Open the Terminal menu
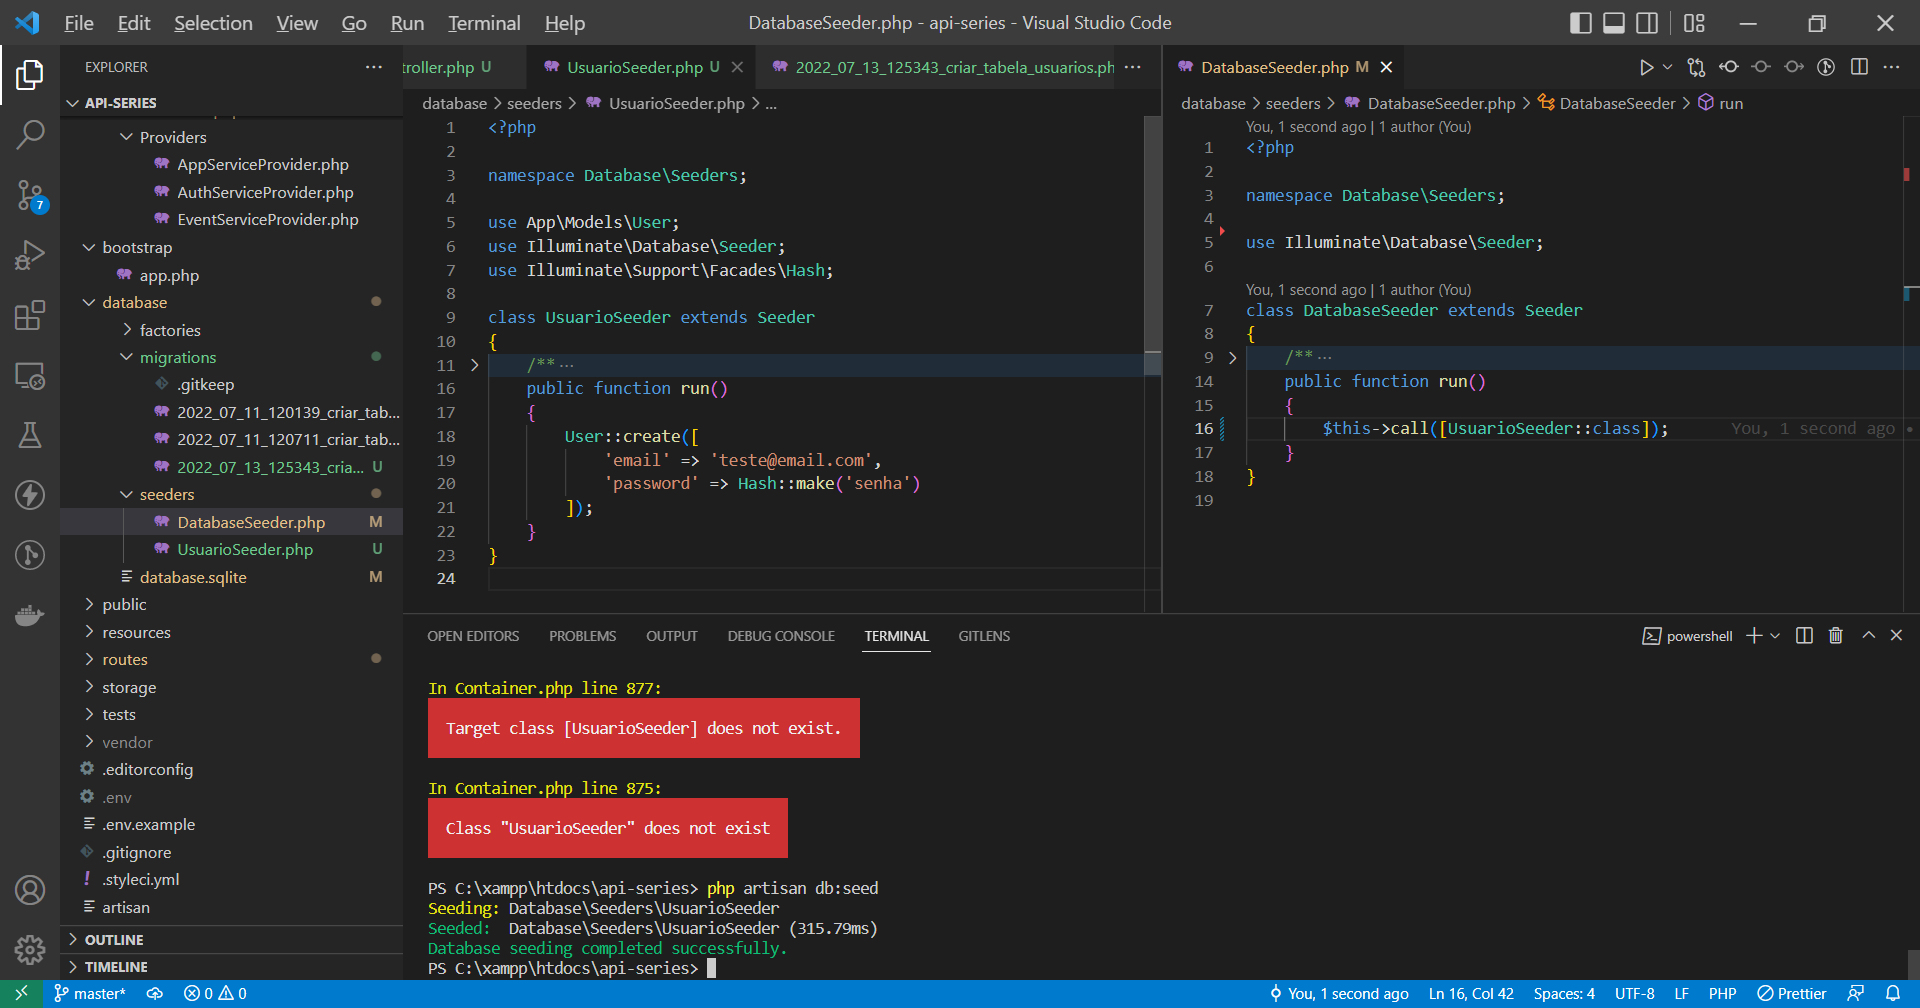This screenshot has width=1920, height=1008. coord(484,23)
